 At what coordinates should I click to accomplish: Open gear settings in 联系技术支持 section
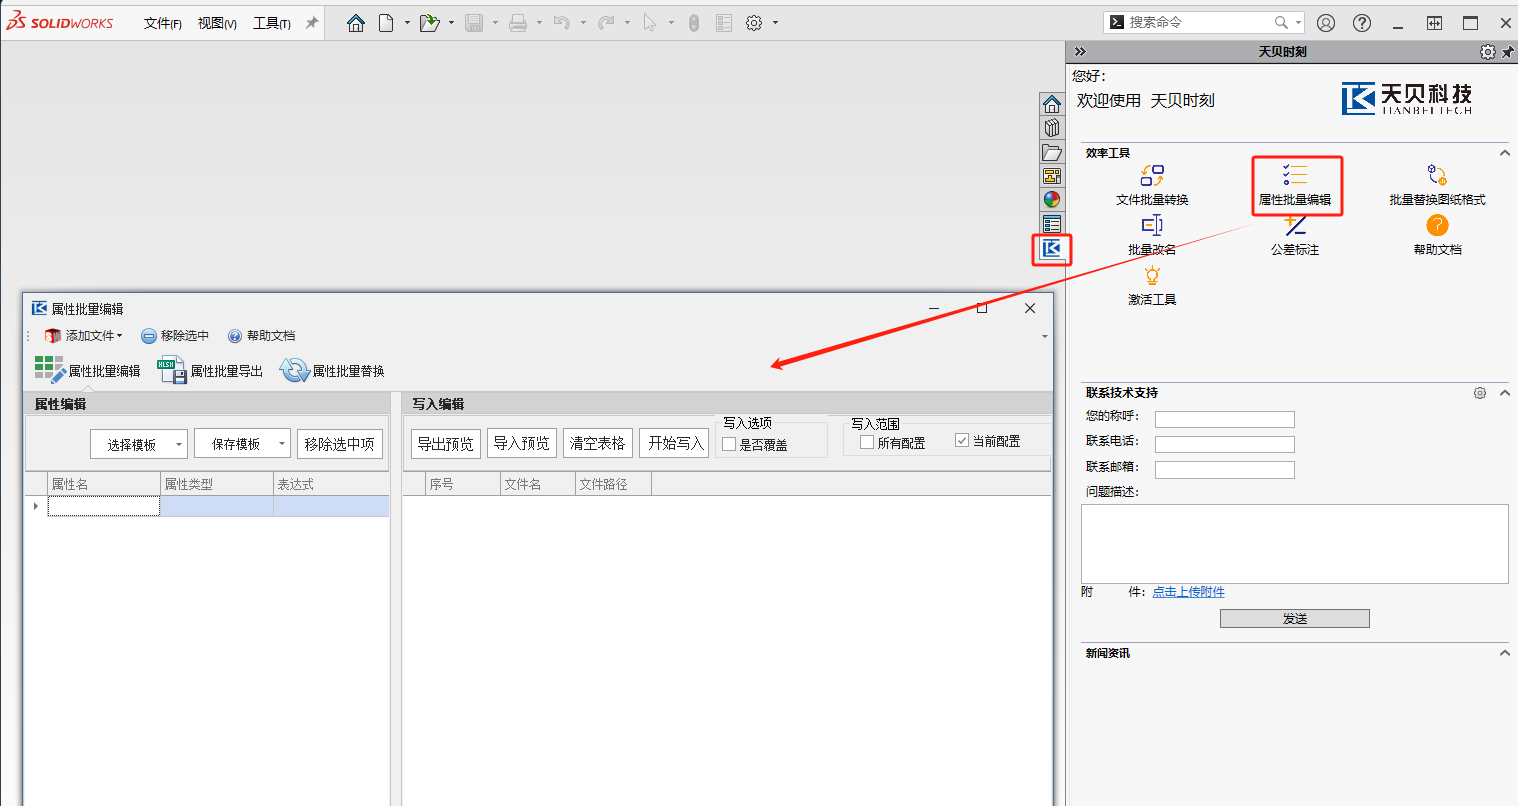(x=1480, y=393)
